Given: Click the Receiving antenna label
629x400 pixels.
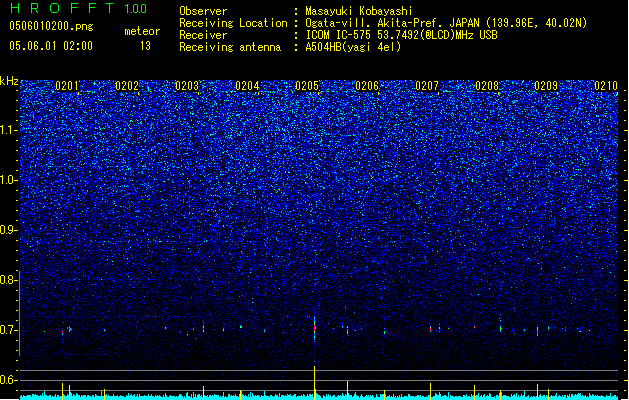Looking at the screenshot, I should pos(230,47).
